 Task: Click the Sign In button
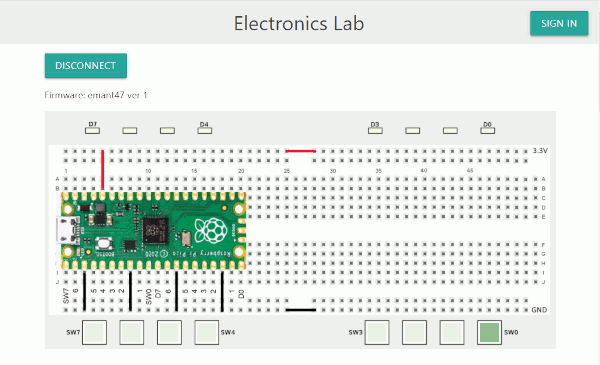(x=559, y=23)
